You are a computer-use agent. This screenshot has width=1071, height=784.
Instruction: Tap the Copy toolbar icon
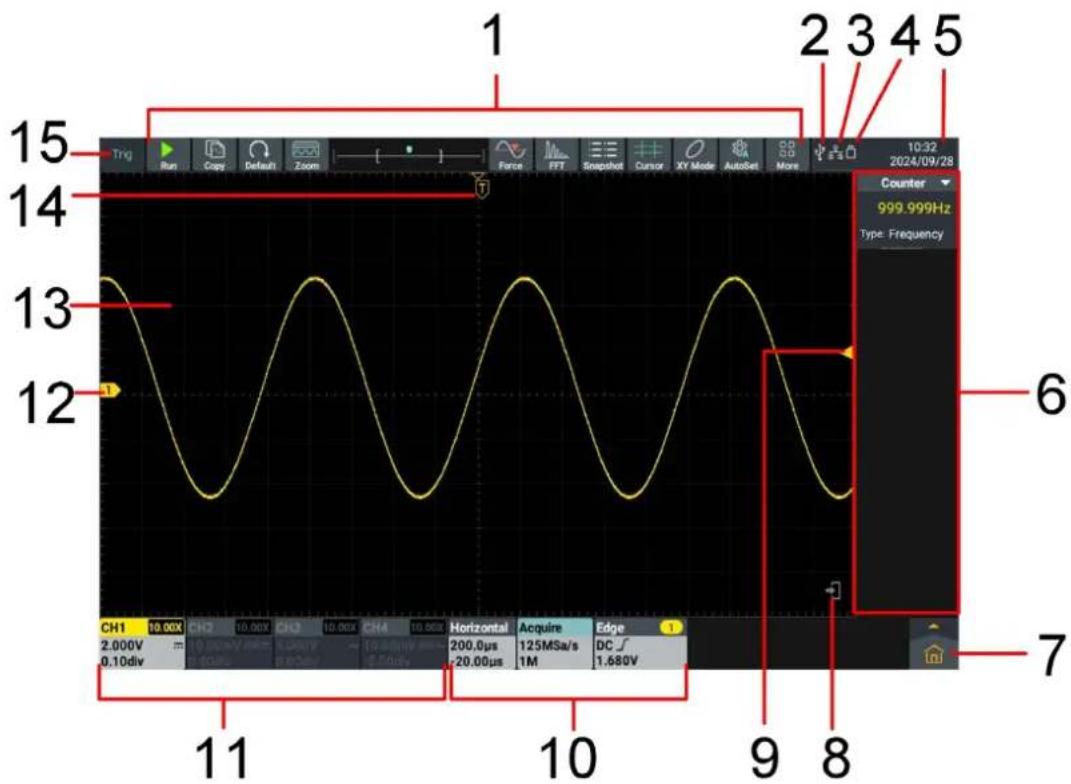pos(214,155)
